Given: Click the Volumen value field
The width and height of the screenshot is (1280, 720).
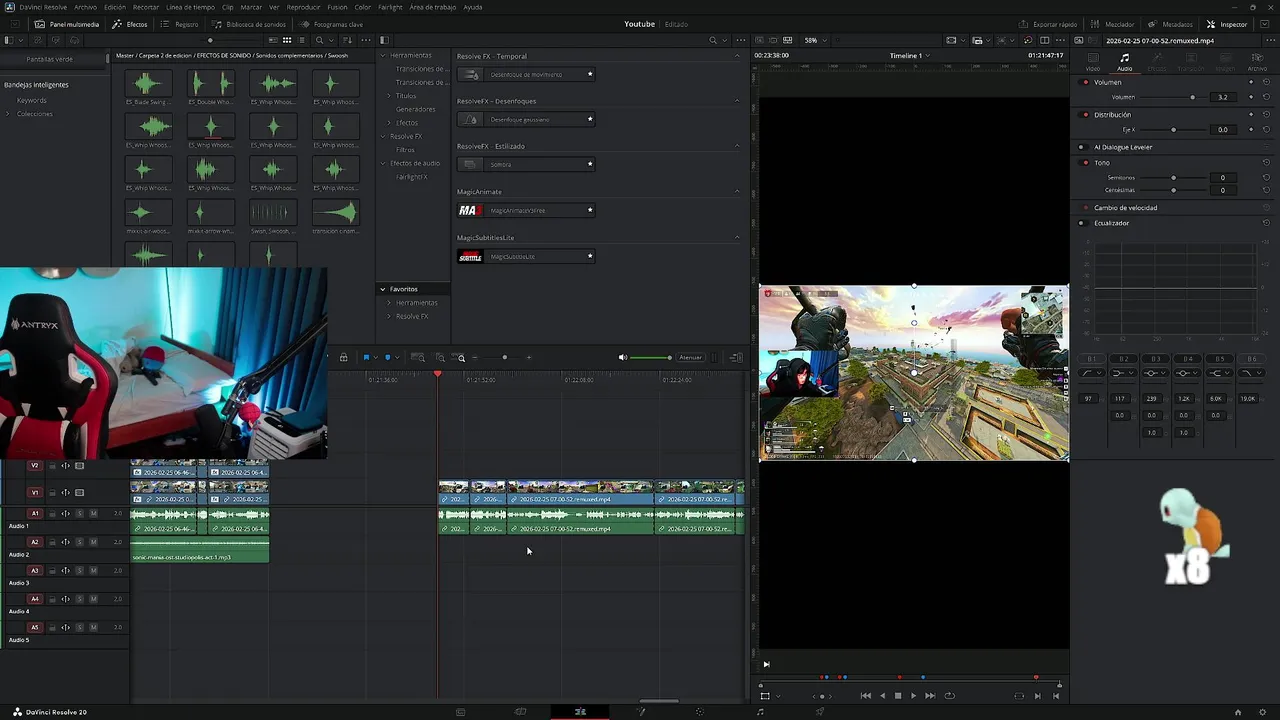Looking at the screenshot, I should click(x=1222, y=97).
